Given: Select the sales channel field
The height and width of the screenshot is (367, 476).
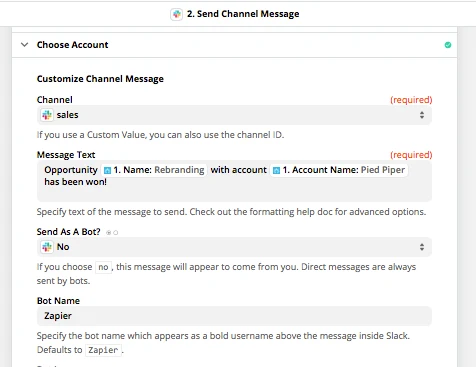Looking at the screenshot, I should coord(234,115).
